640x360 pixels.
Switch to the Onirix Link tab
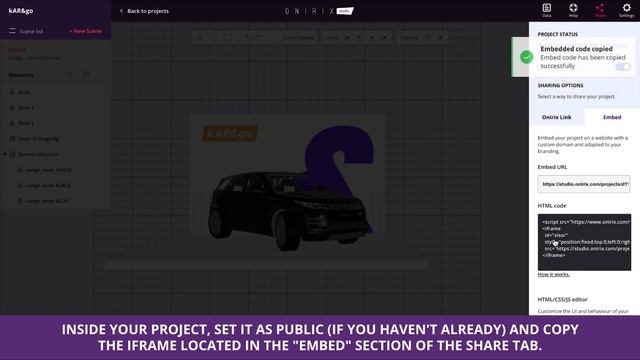pos(556,117)
